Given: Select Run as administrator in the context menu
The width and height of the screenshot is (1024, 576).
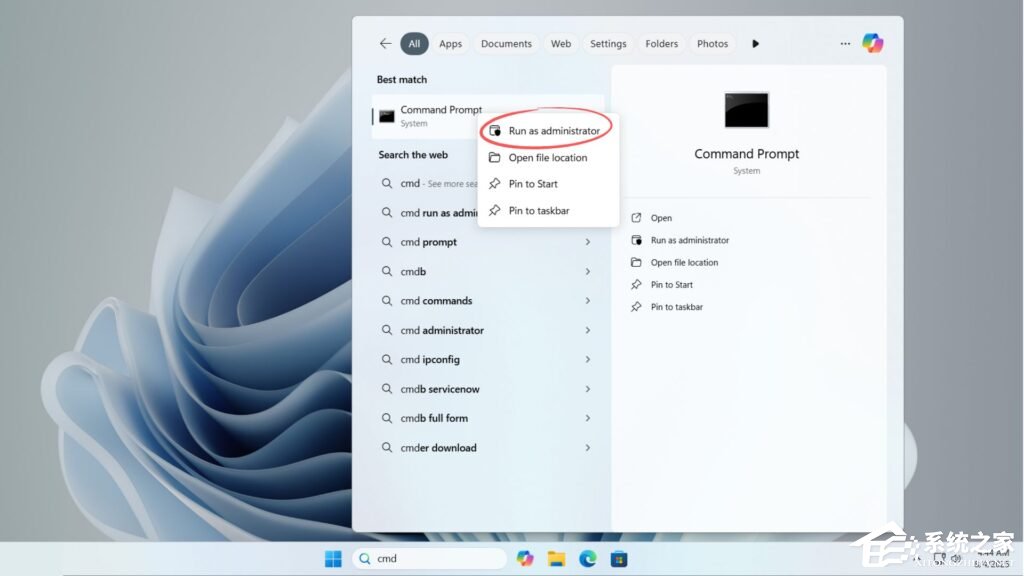Looking at the screenshot, I should point(550,130).
